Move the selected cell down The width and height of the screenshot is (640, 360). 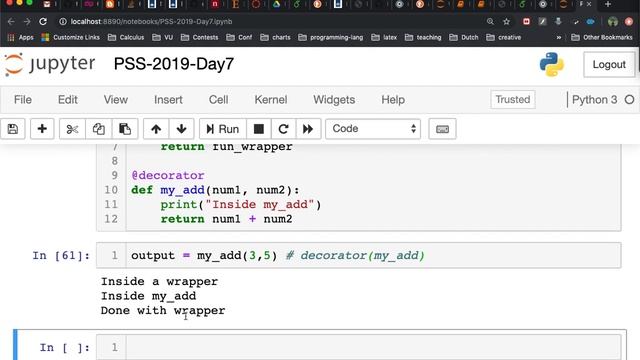[181, 129]
